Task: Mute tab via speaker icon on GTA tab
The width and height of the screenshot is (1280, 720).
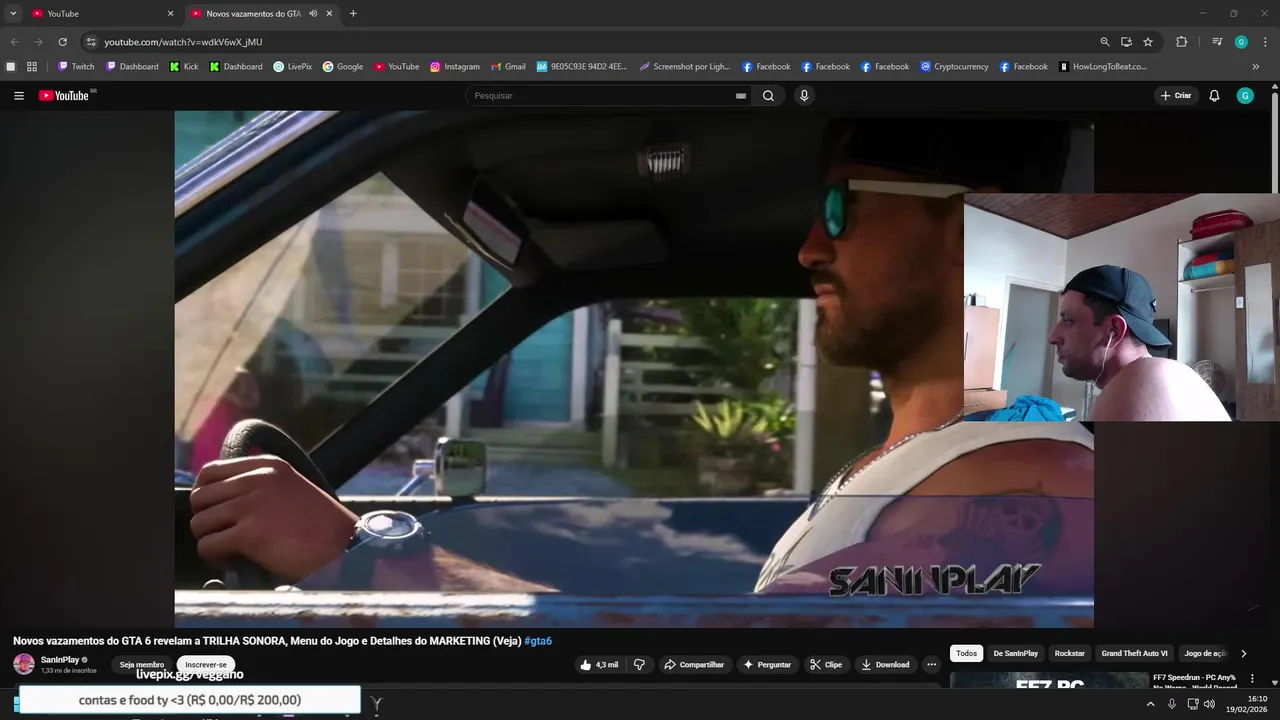Action: click(313, 14)
